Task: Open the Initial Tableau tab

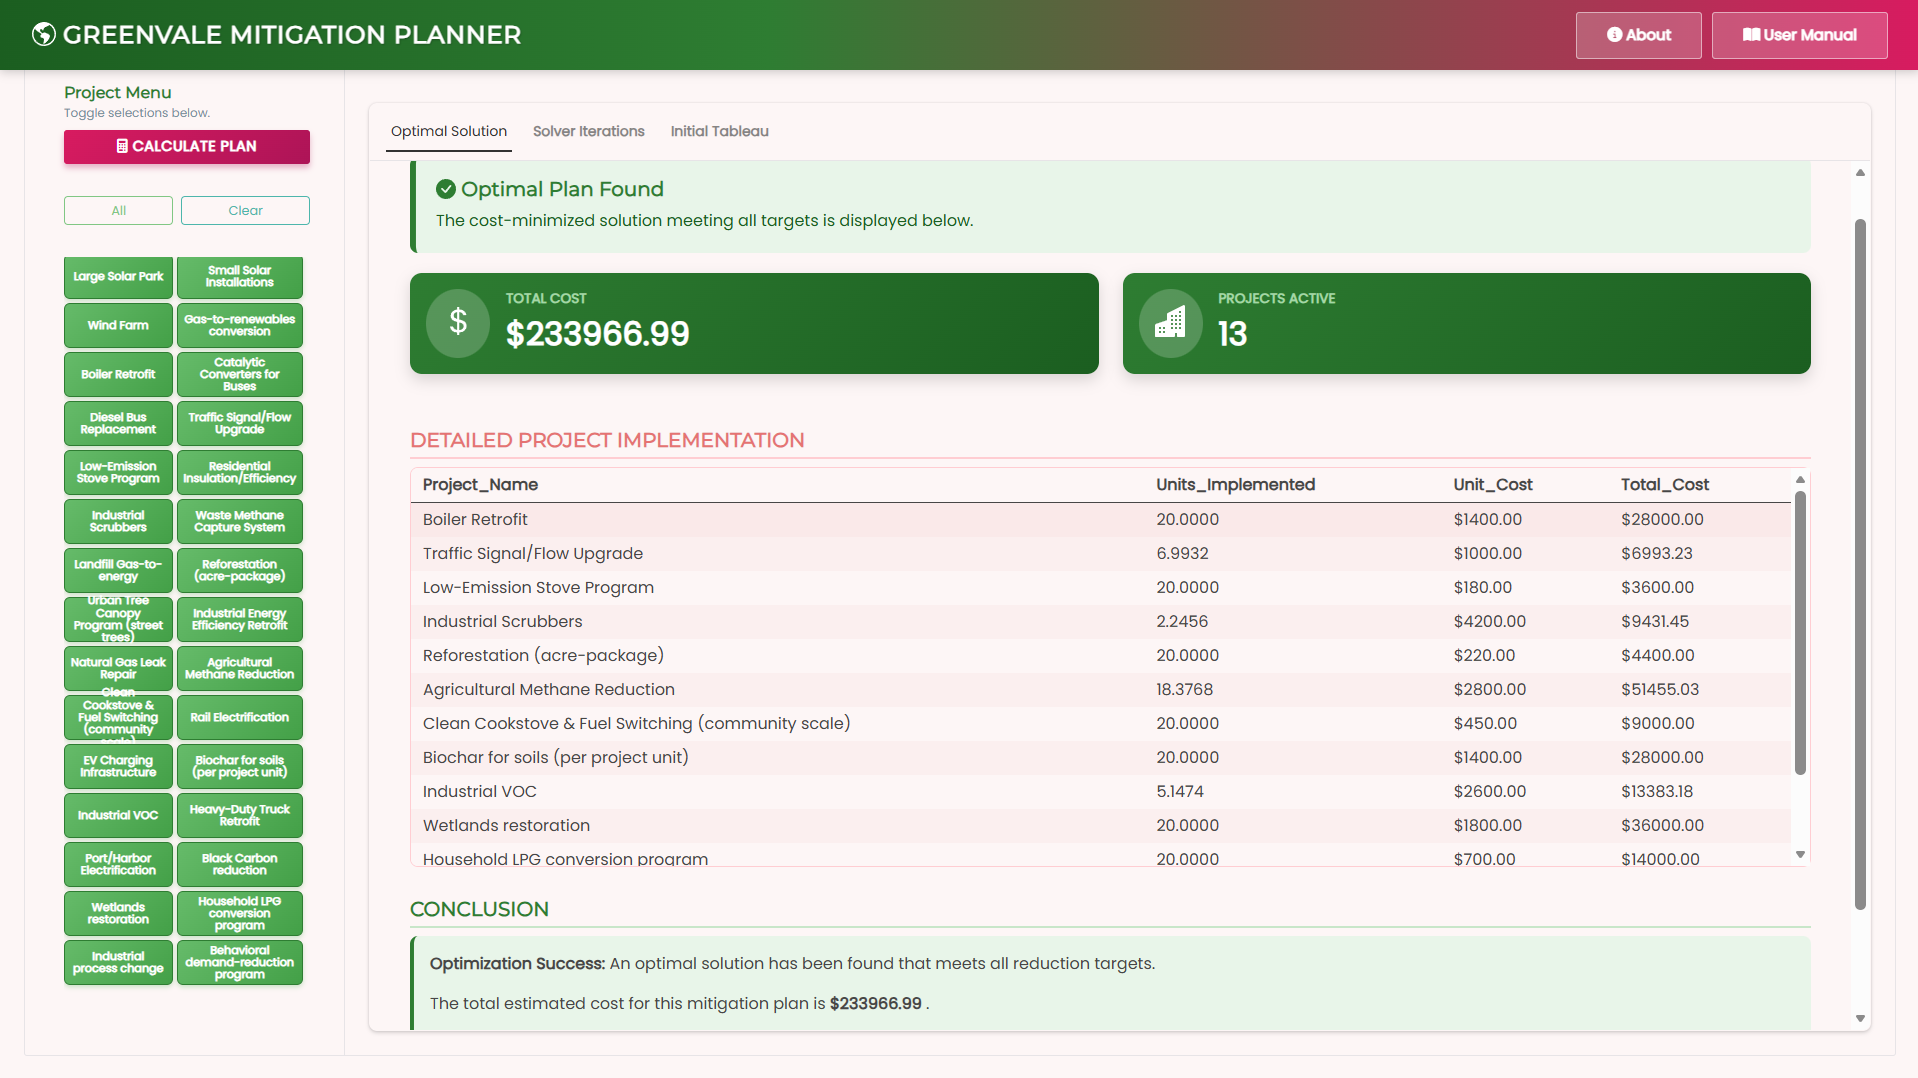Action: coord(719,131)
